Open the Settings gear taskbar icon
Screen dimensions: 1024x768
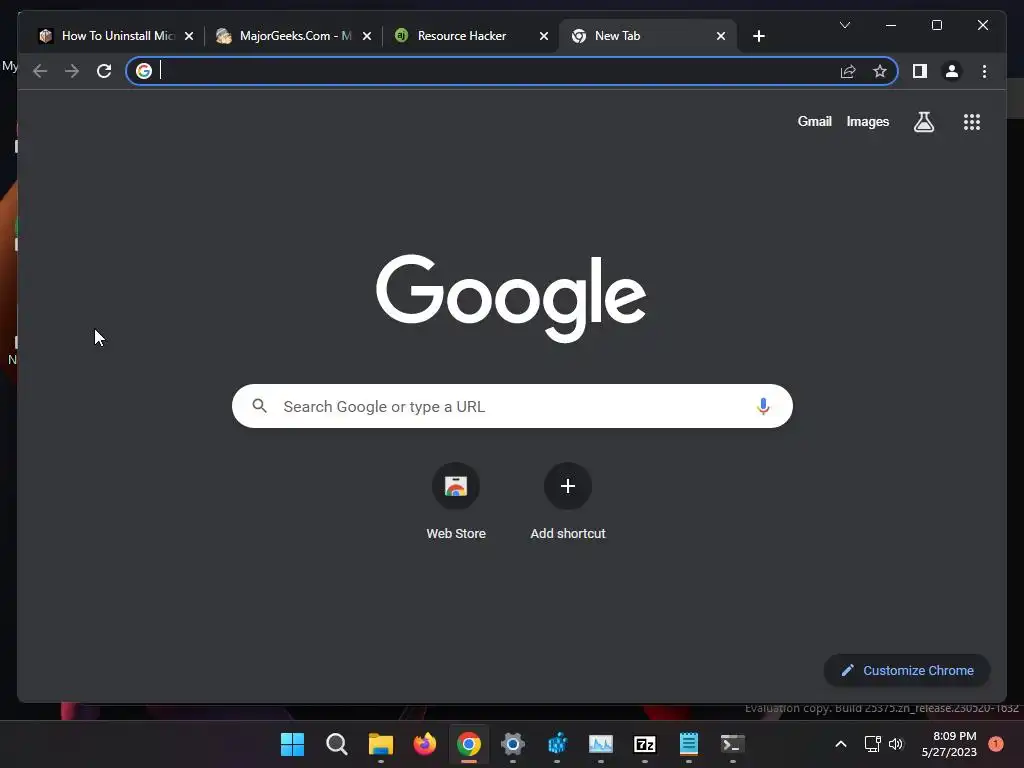(513, 744)
